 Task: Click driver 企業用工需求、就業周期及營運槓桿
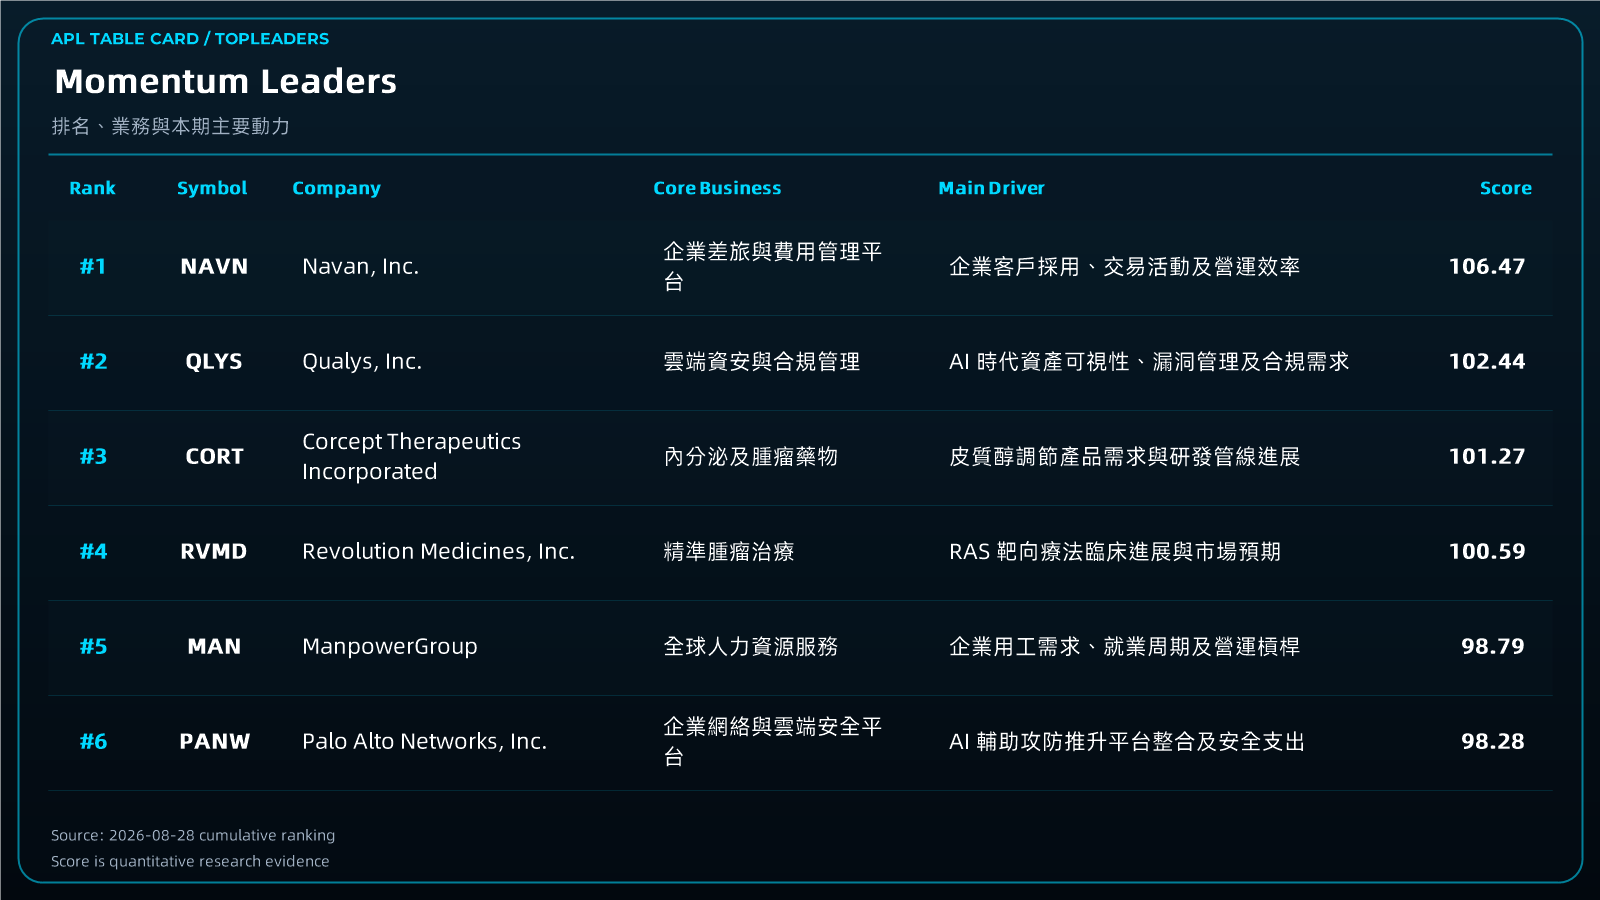tap(1125, 647)
